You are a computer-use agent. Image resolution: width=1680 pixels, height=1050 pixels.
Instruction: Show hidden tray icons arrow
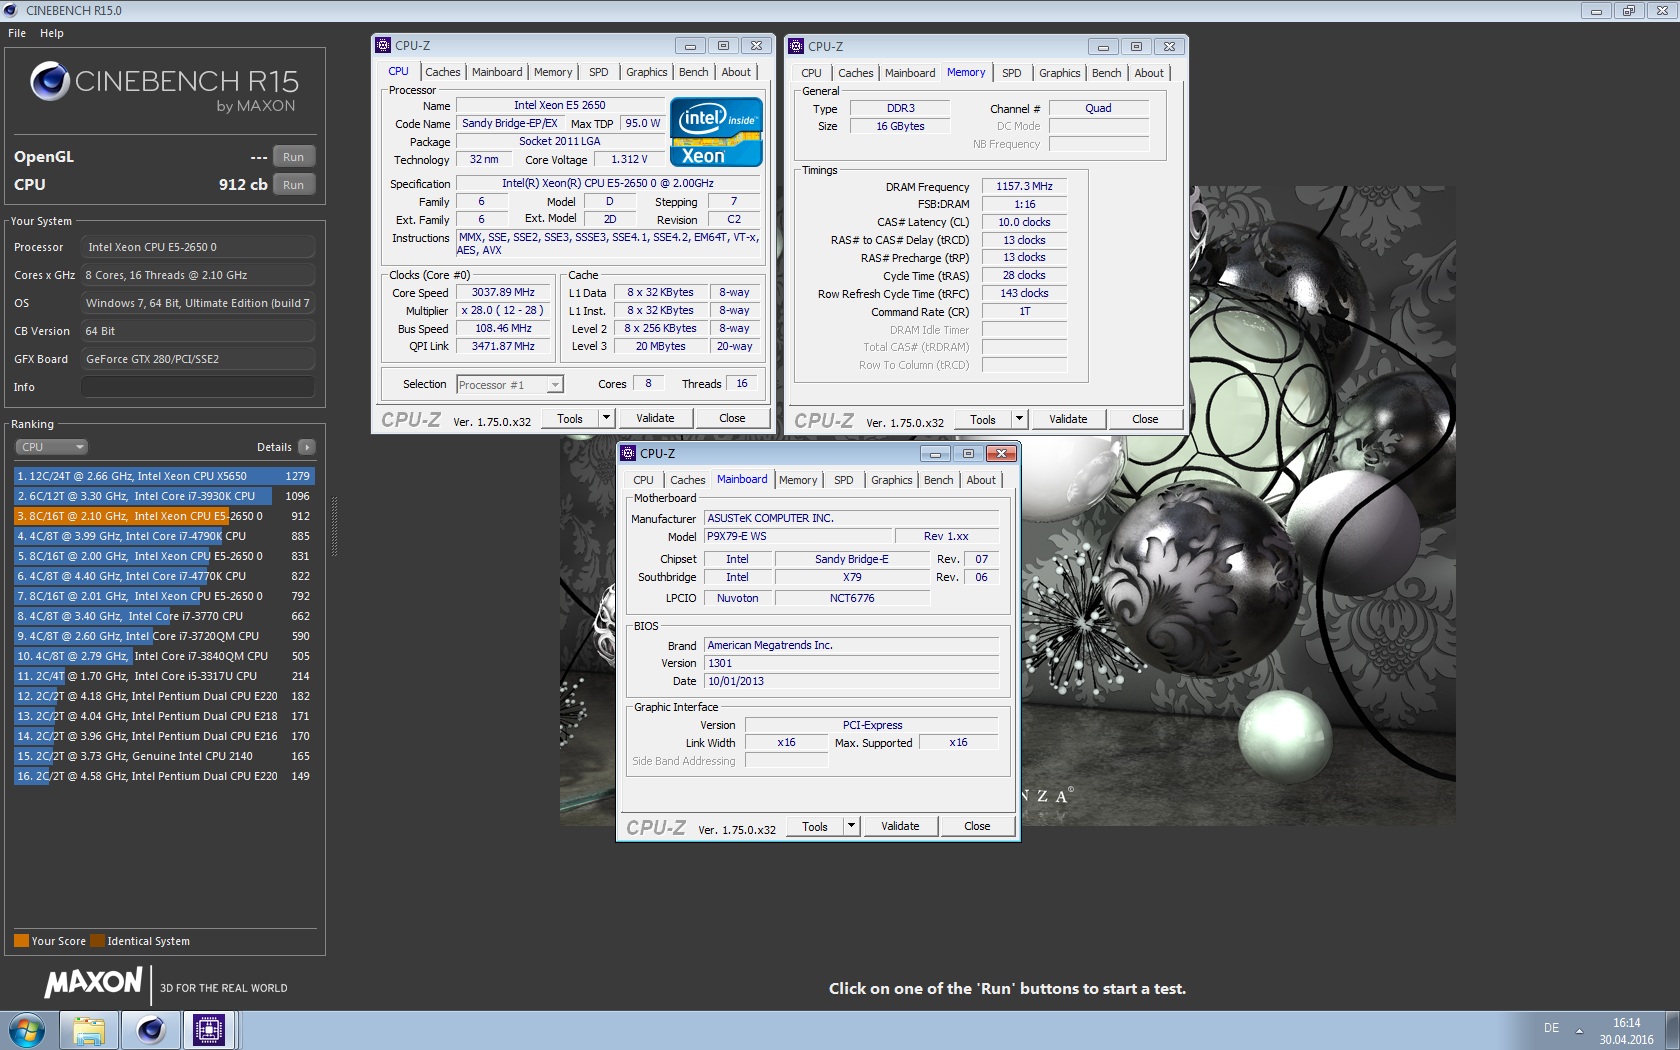pyautogui.click(x=1580, y=1030)
